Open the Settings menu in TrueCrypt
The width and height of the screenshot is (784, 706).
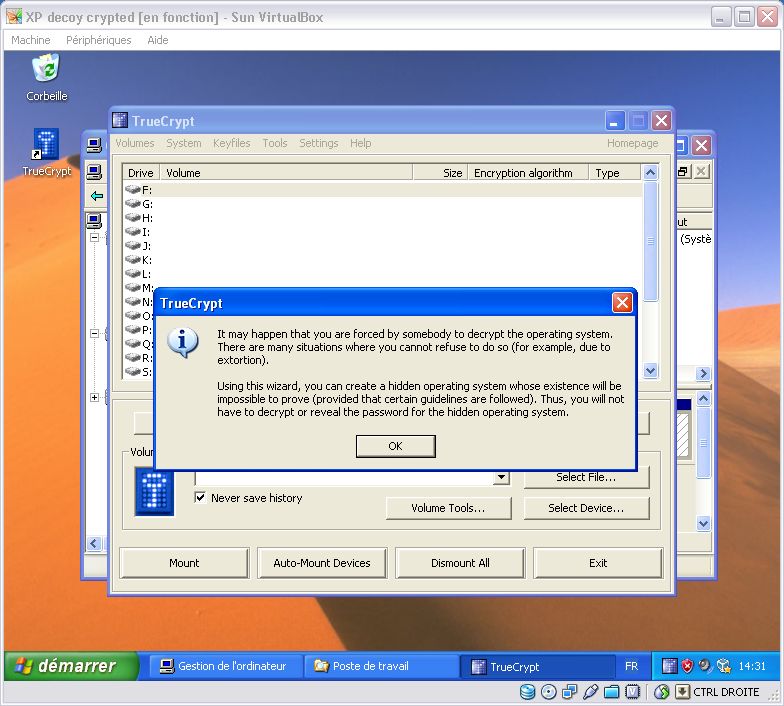pyautogui.click(x=318, y=143)
